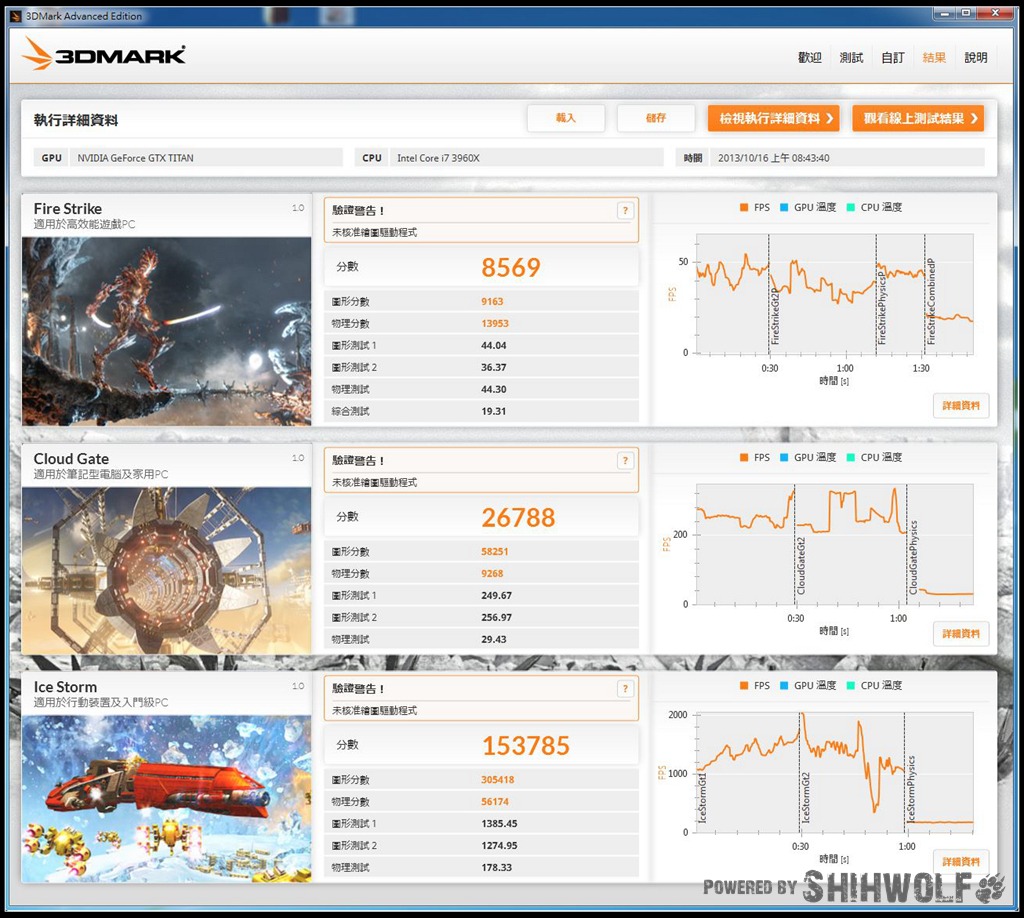1024x918 pixels.
Task: Click the 載入 button
Action: (566, 118)
